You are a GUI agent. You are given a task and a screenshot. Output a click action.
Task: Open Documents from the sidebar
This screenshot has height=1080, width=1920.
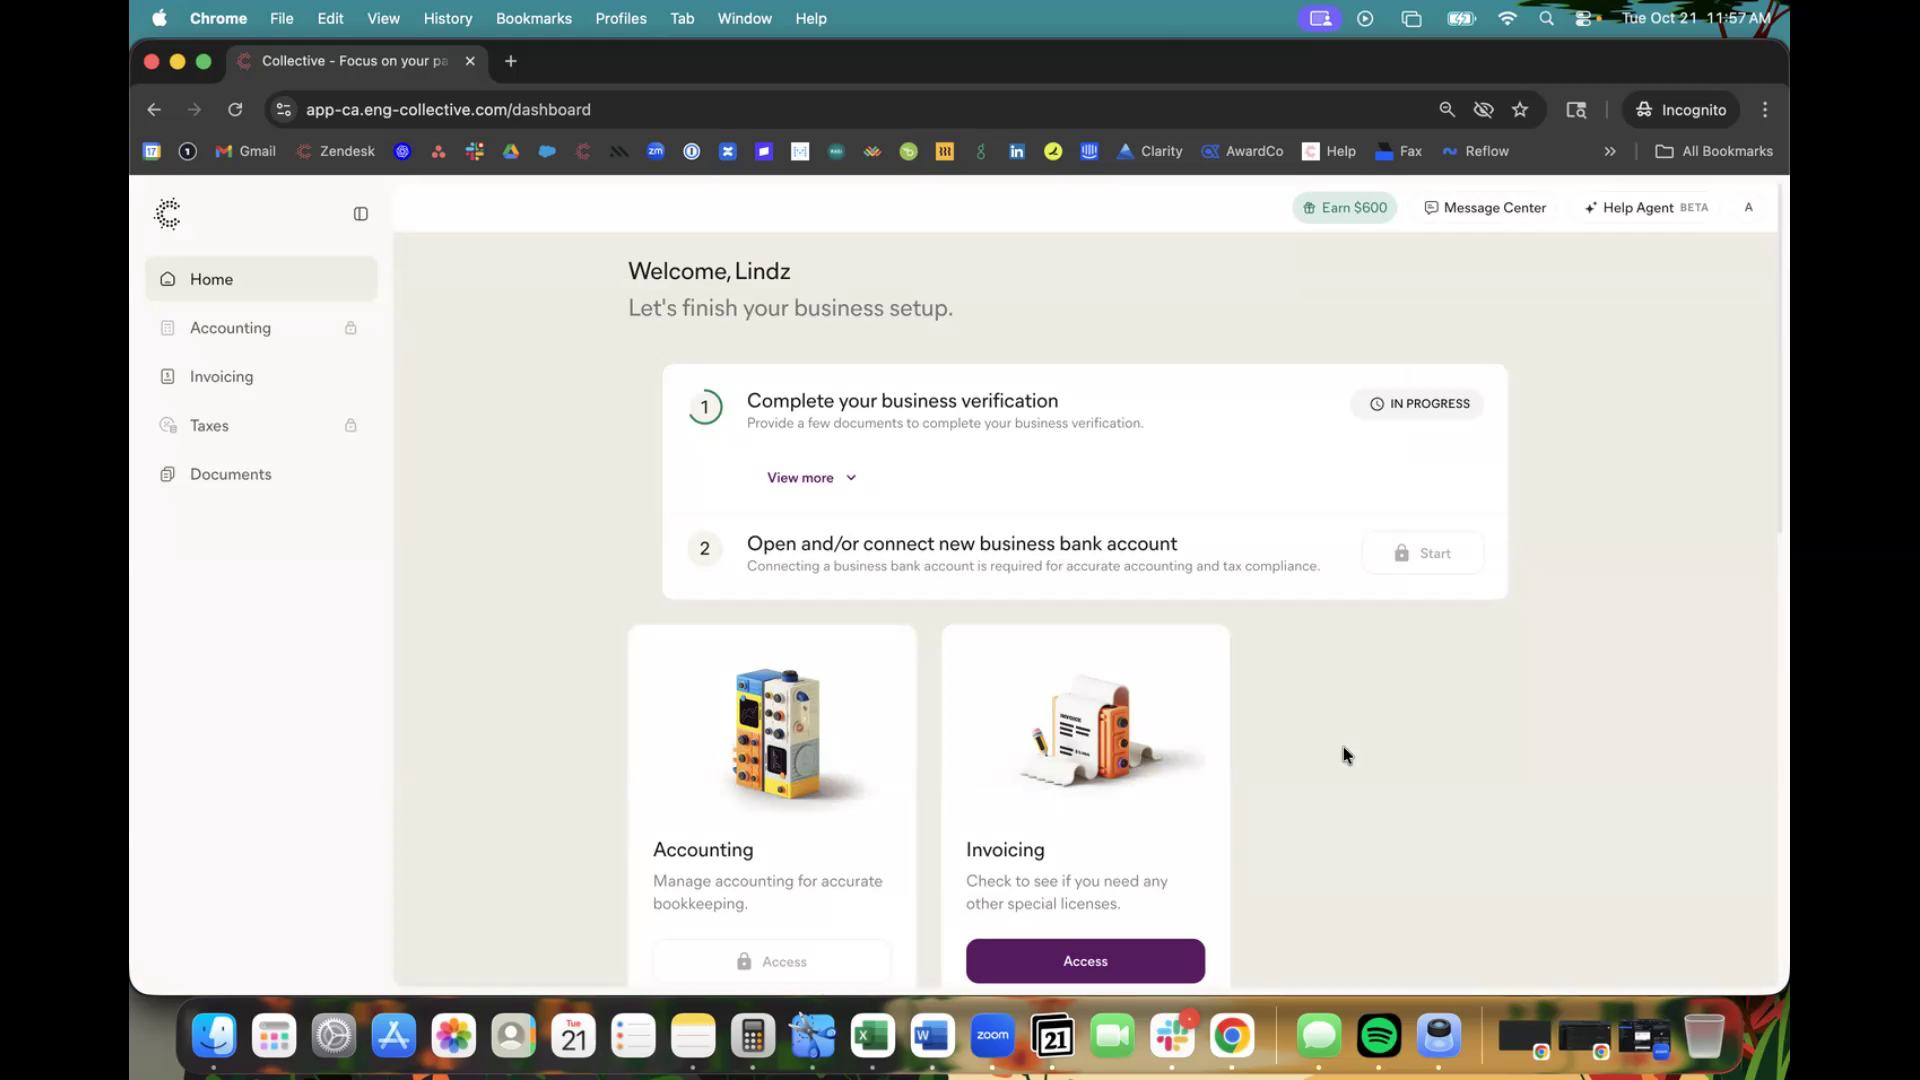230,474
